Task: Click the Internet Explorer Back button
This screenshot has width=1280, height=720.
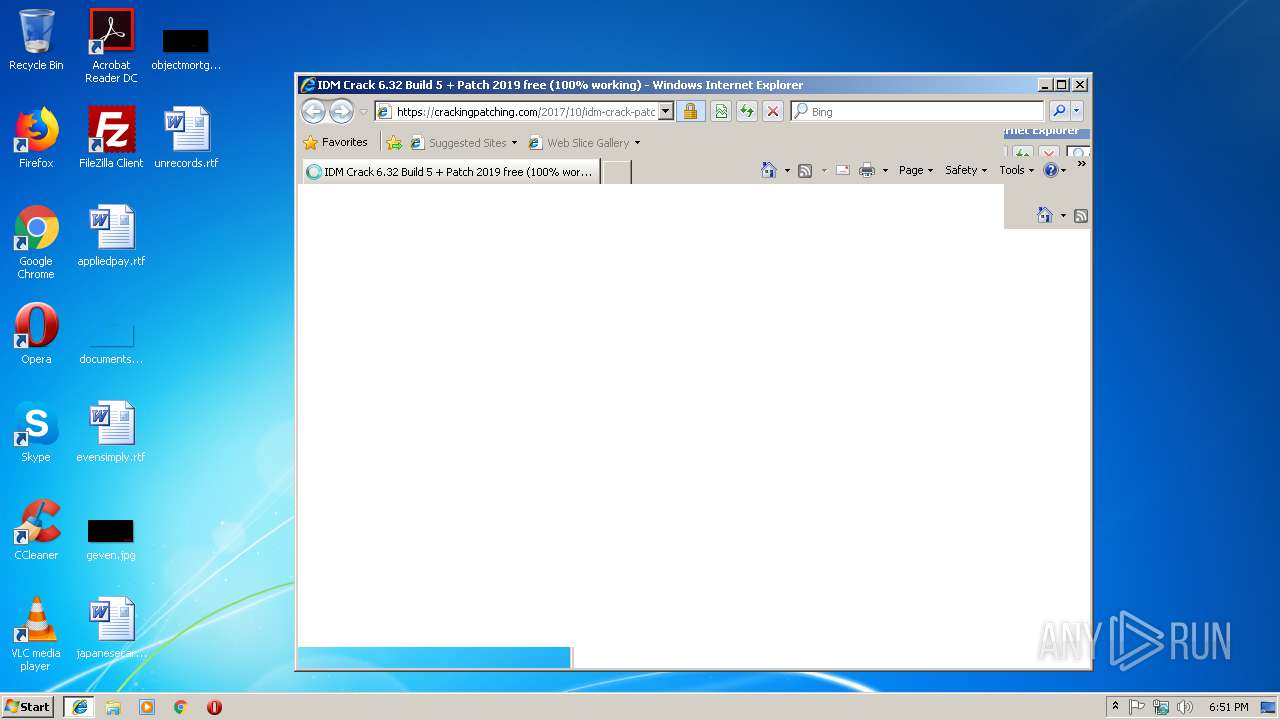Action: coord(313,111)
